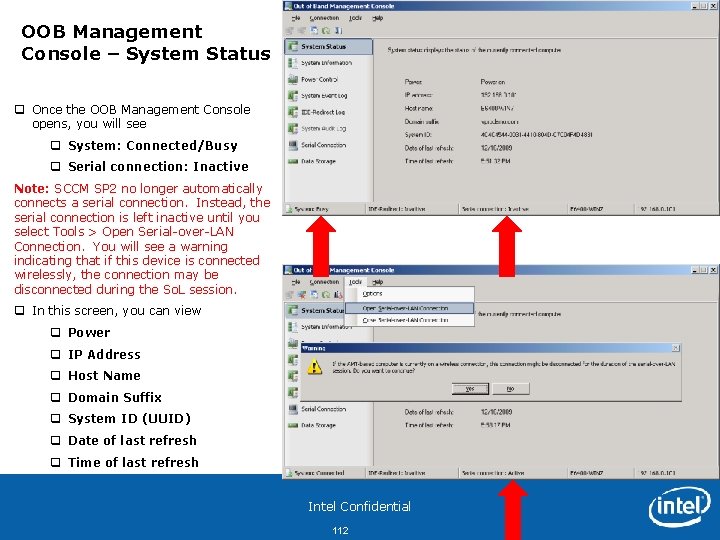Click Data Storage icon in lower console sidebar

(x=292, y=426)
